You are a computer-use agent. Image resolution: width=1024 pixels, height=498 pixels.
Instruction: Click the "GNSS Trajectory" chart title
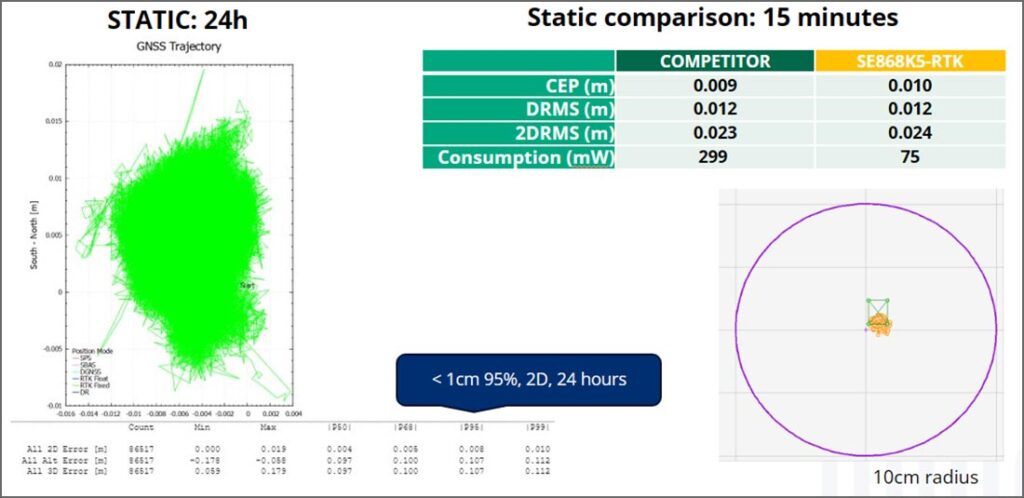coord(177,46)
